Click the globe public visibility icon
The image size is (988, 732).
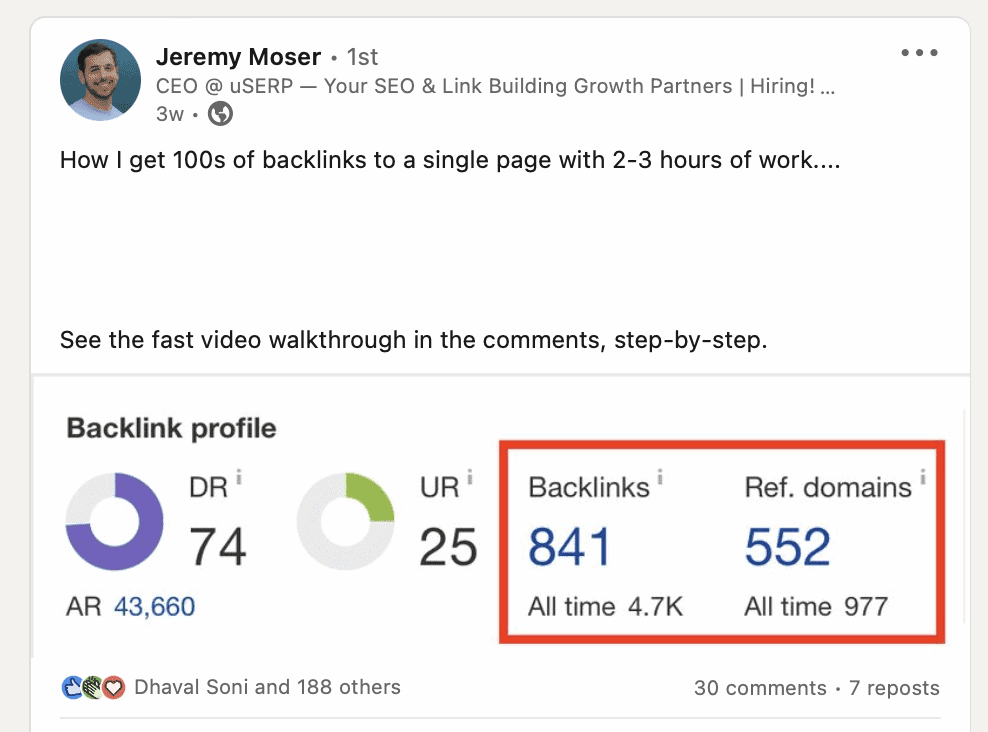coord(221,114)
